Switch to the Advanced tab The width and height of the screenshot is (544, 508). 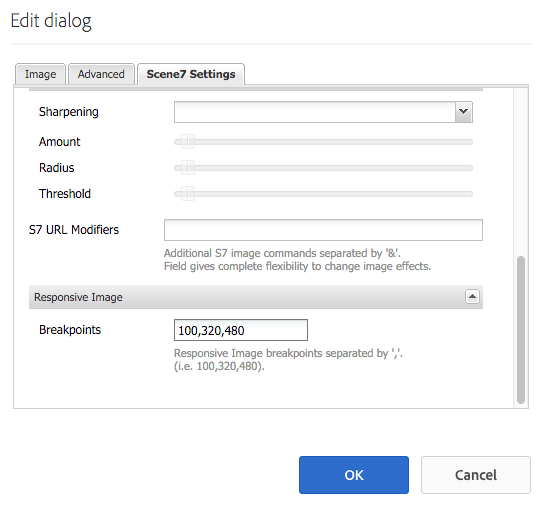click(x=101, y=74)
